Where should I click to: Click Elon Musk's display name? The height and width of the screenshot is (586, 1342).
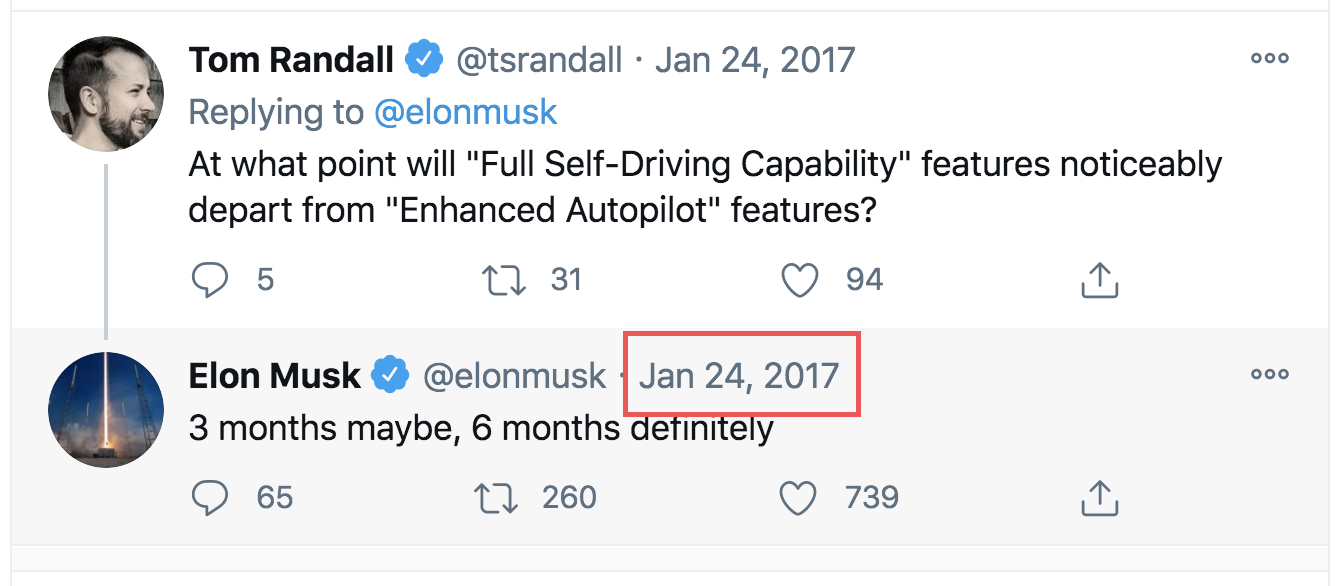[x=274, y=376]
